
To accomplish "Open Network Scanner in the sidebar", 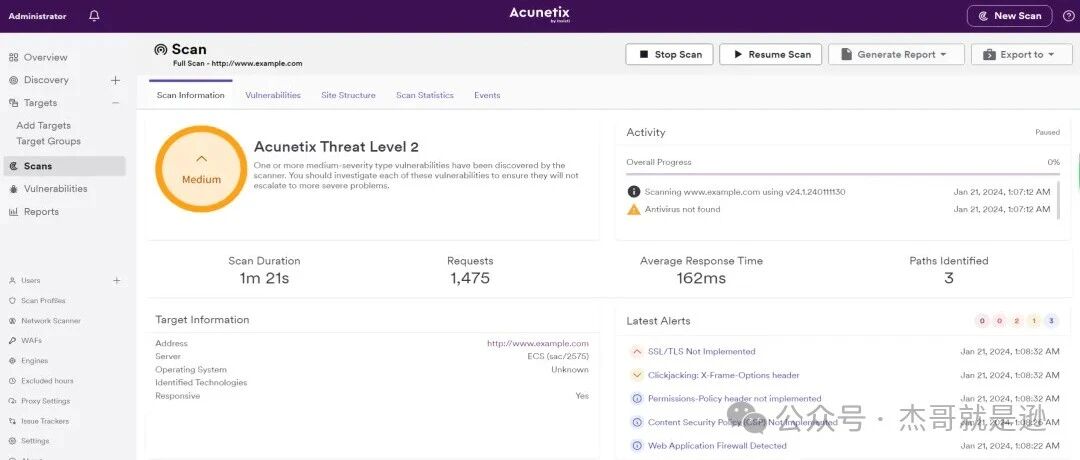I will click(50, 321).
